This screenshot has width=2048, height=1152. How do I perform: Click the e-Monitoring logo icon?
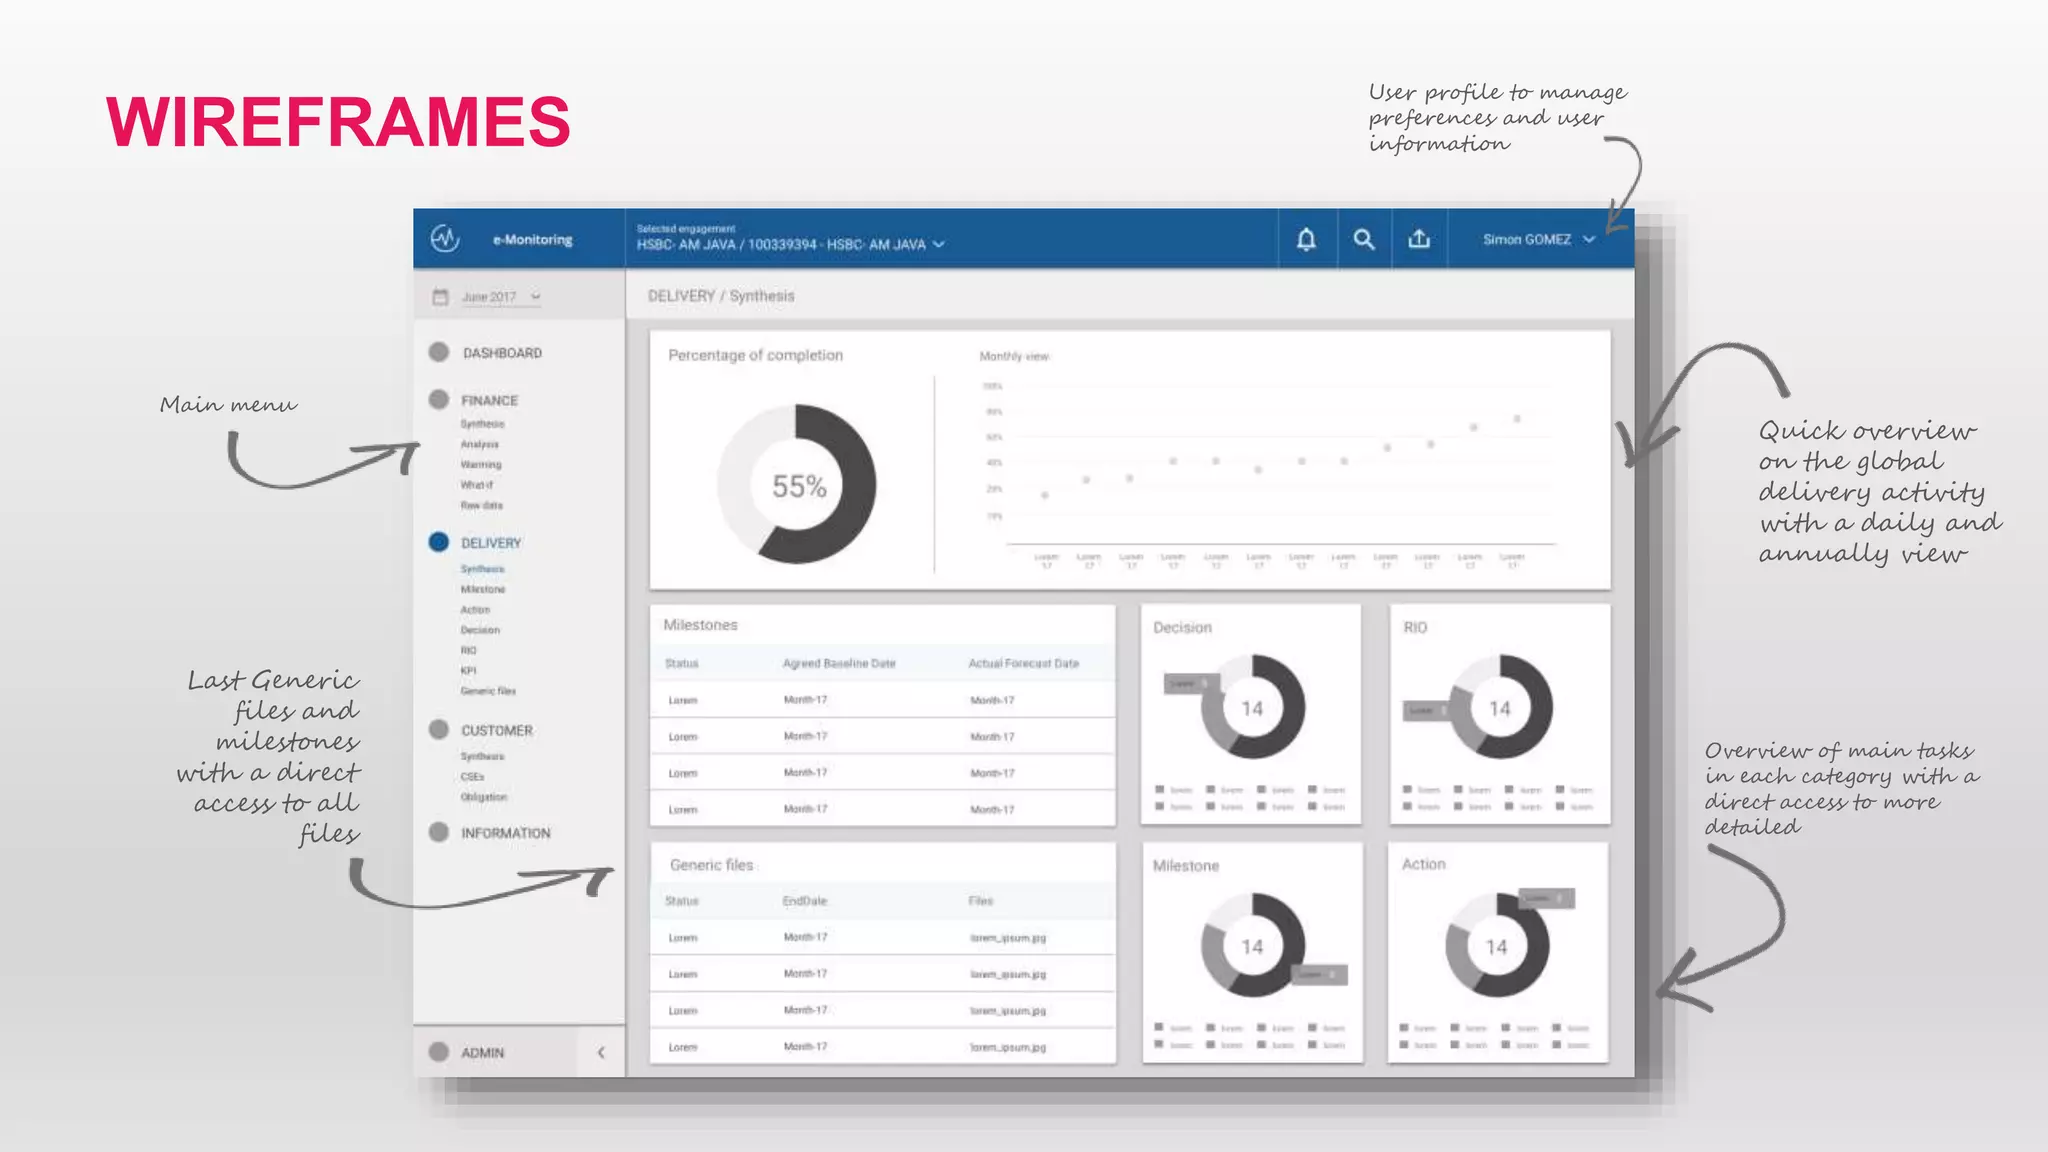tap(445, 239)
